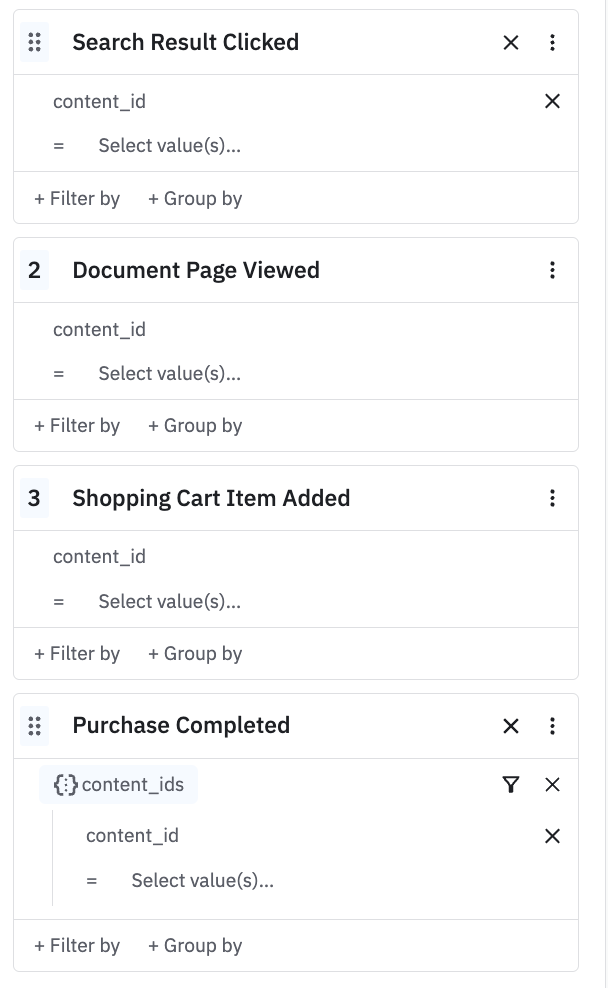
Task: Open more options for Search Result Clicked
Action: pos(552,42)
